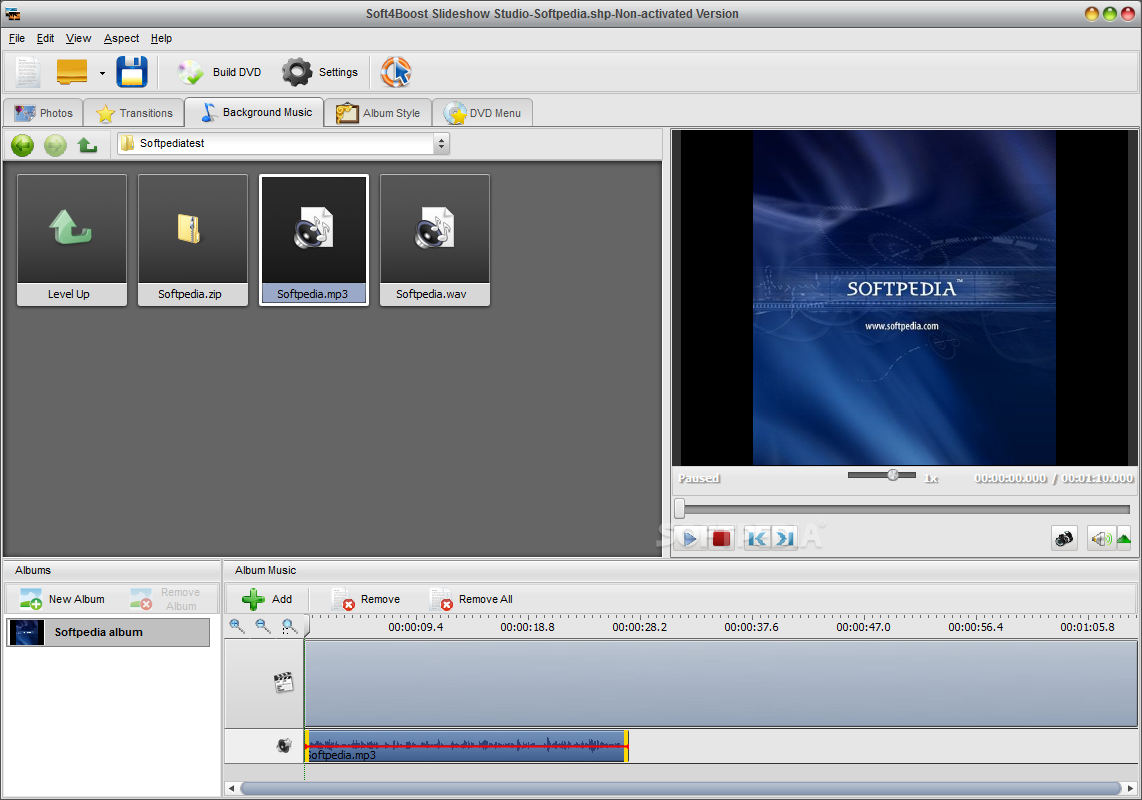Viewport: 1142px width, 800px height.
Task: Zoom in on the timeline
Action: tap(237, 626)
